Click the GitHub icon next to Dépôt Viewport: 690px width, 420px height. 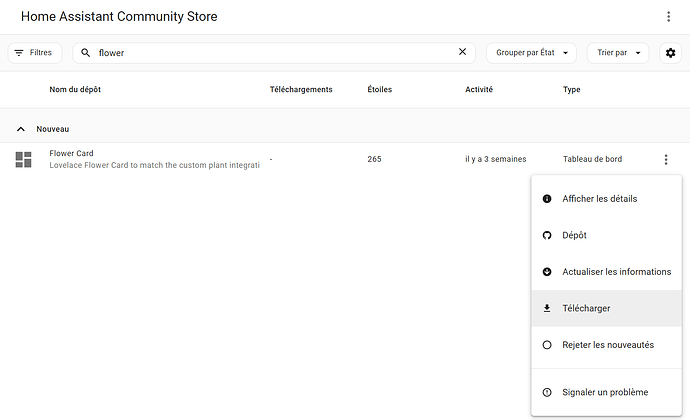(x=547, y=235)
